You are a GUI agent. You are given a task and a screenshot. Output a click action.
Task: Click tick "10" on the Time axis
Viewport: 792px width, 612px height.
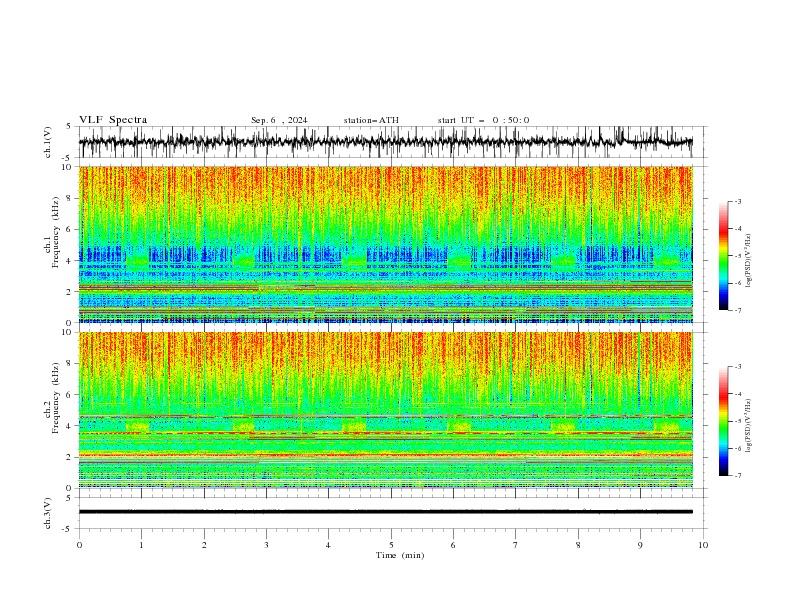[703, 545]
